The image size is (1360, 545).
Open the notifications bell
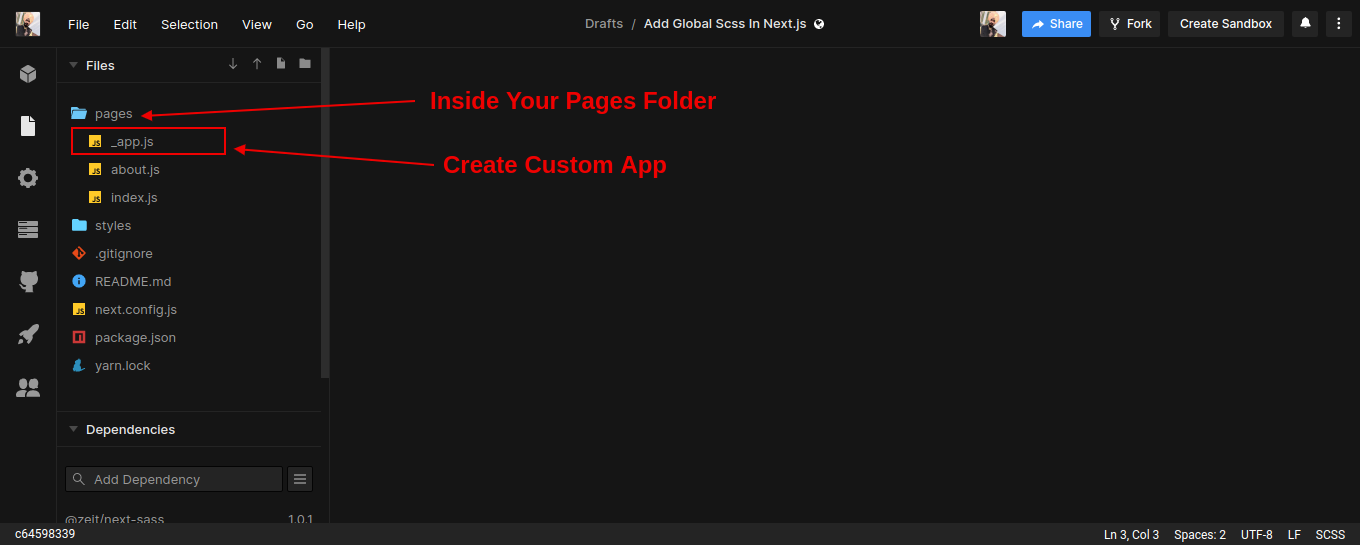coord(1305,24)
